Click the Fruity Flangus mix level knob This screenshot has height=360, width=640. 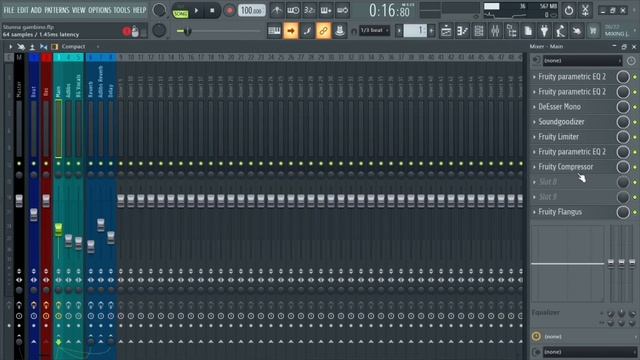[x=623, y=212]
